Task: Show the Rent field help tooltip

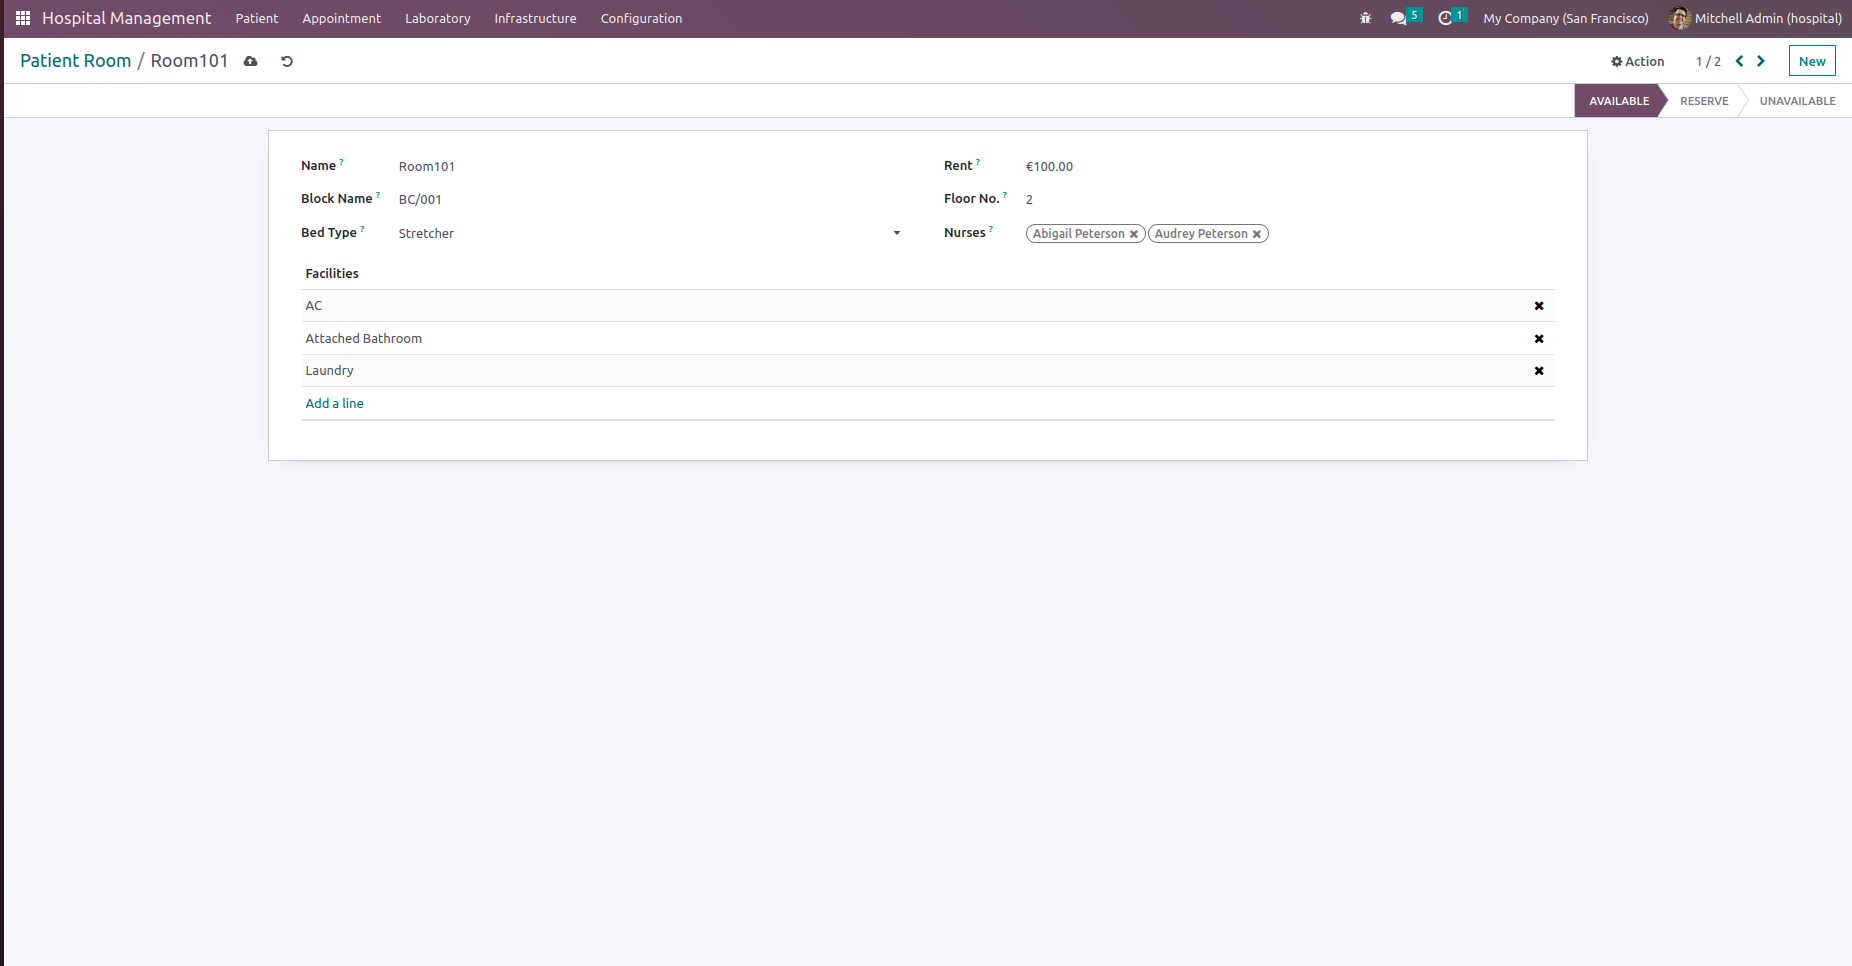Action: point(978,162)
